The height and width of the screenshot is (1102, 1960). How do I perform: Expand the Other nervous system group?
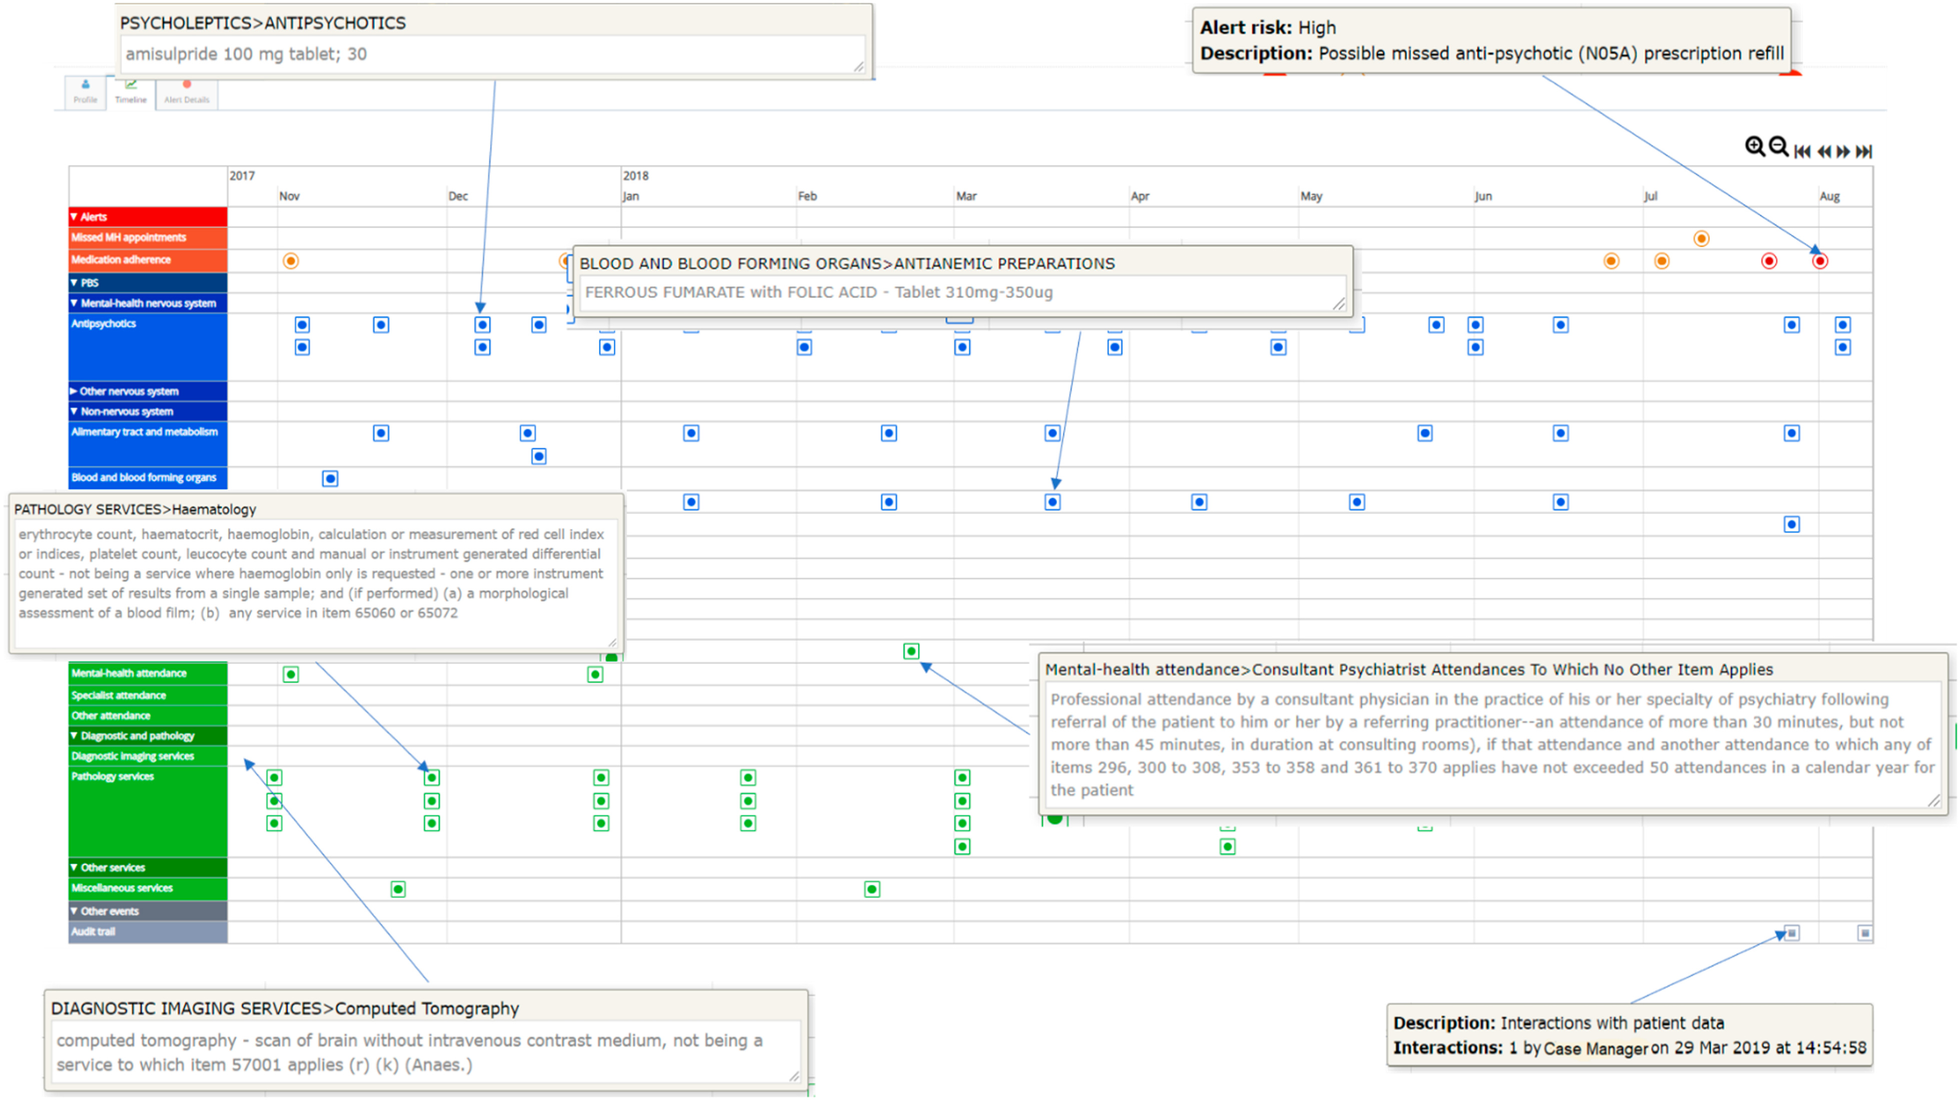point(74,391)
